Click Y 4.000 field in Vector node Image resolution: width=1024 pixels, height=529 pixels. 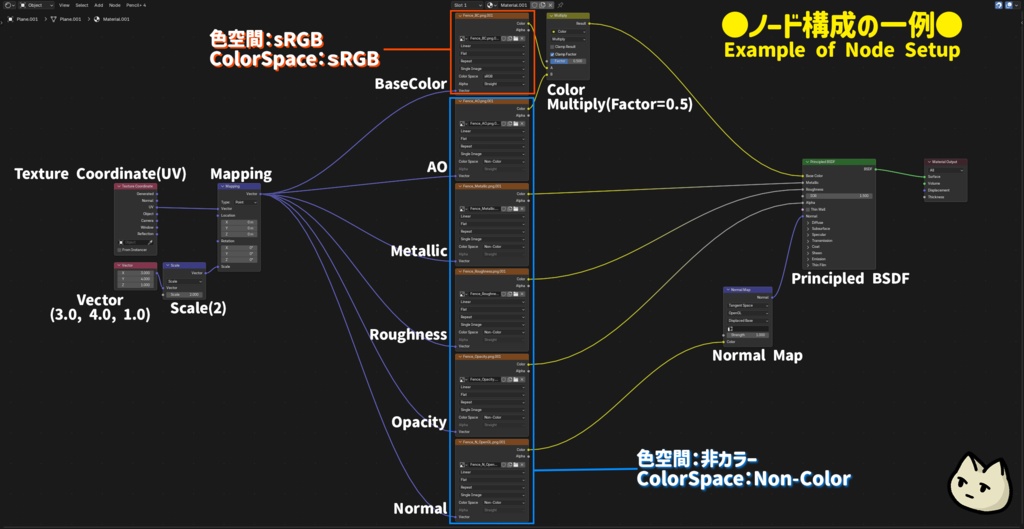[136, 279]
